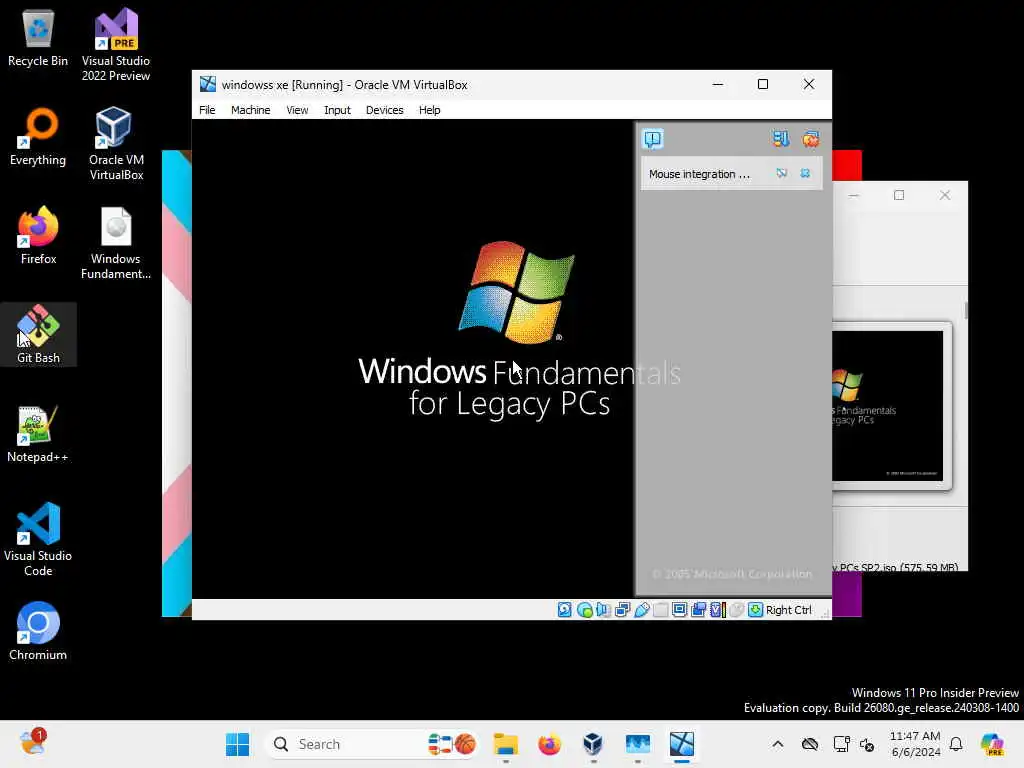1024x768 pixels.
Task: Open Copilot preview from the taskbar
Action: [x=992, y=744]
